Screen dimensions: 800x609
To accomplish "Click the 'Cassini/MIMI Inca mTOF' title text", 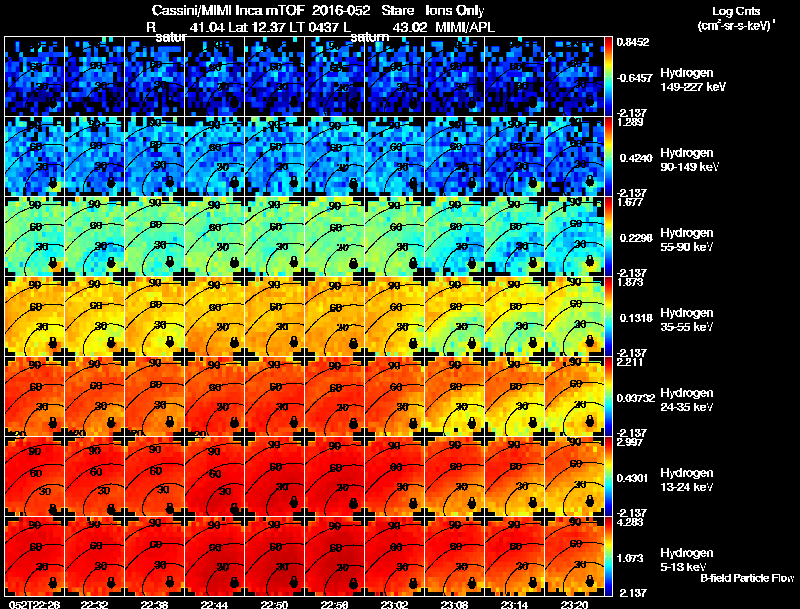I will click(228, 10).
